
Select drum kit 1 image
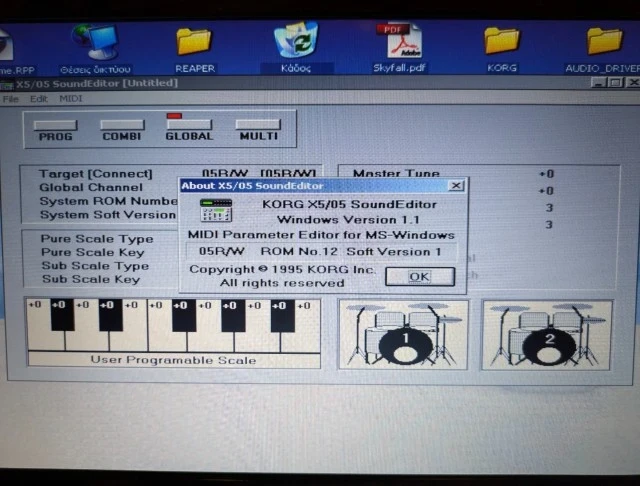[403, 335]
